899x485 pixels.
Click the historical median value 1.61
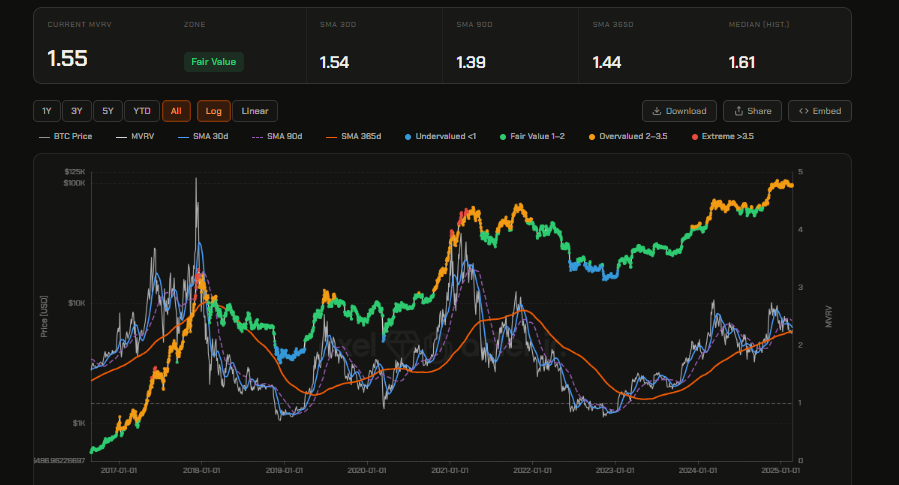pyautogui.click(x=742, y=62)
